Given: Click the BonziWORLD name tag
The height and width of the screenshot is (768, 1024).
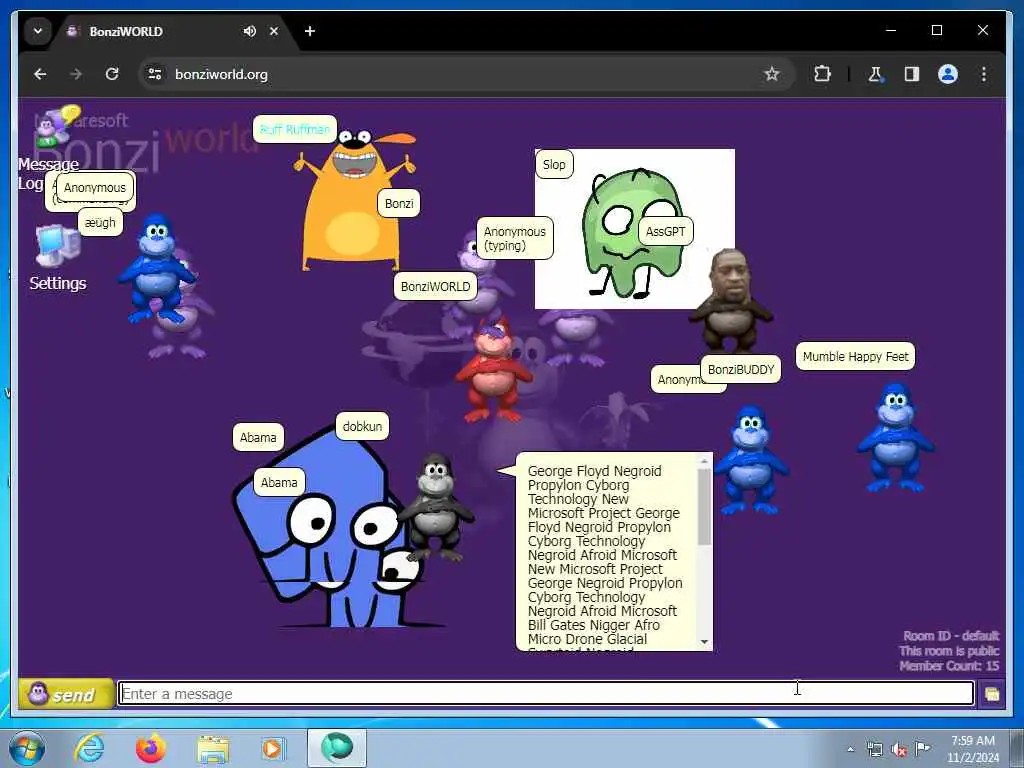Looking at the screenshot, I should pos(436,286).
